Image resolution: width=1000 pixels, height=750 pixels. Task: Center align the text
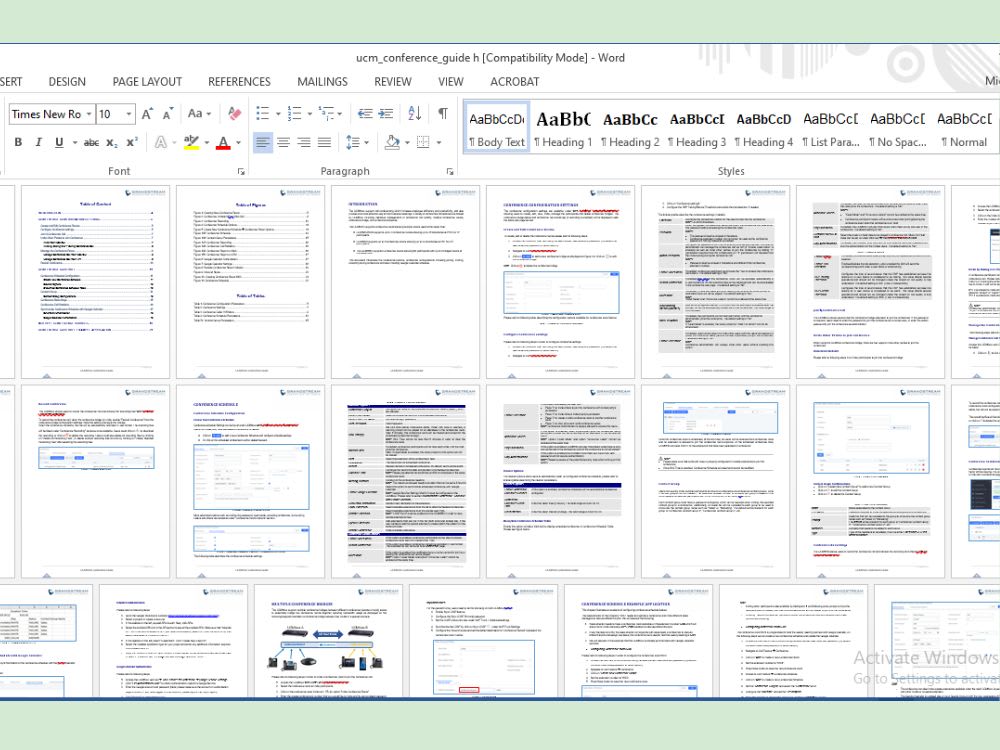(282, 142)
